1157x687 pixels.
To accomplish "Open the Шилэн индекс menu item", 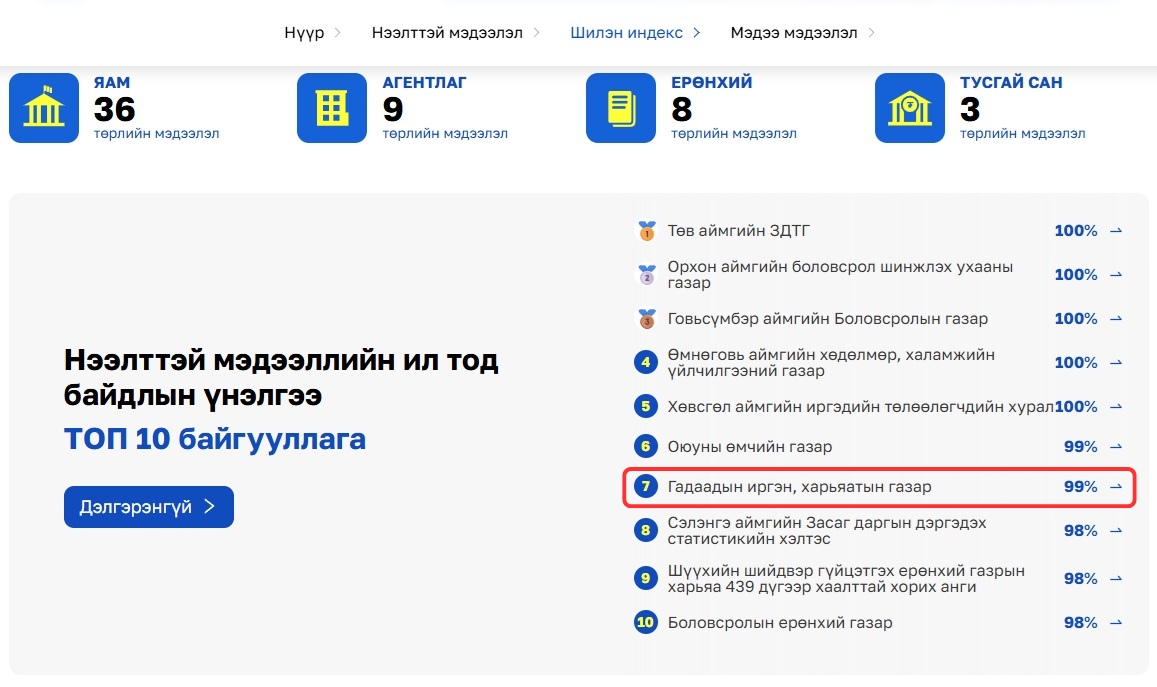I will click(x=626, y=33).
